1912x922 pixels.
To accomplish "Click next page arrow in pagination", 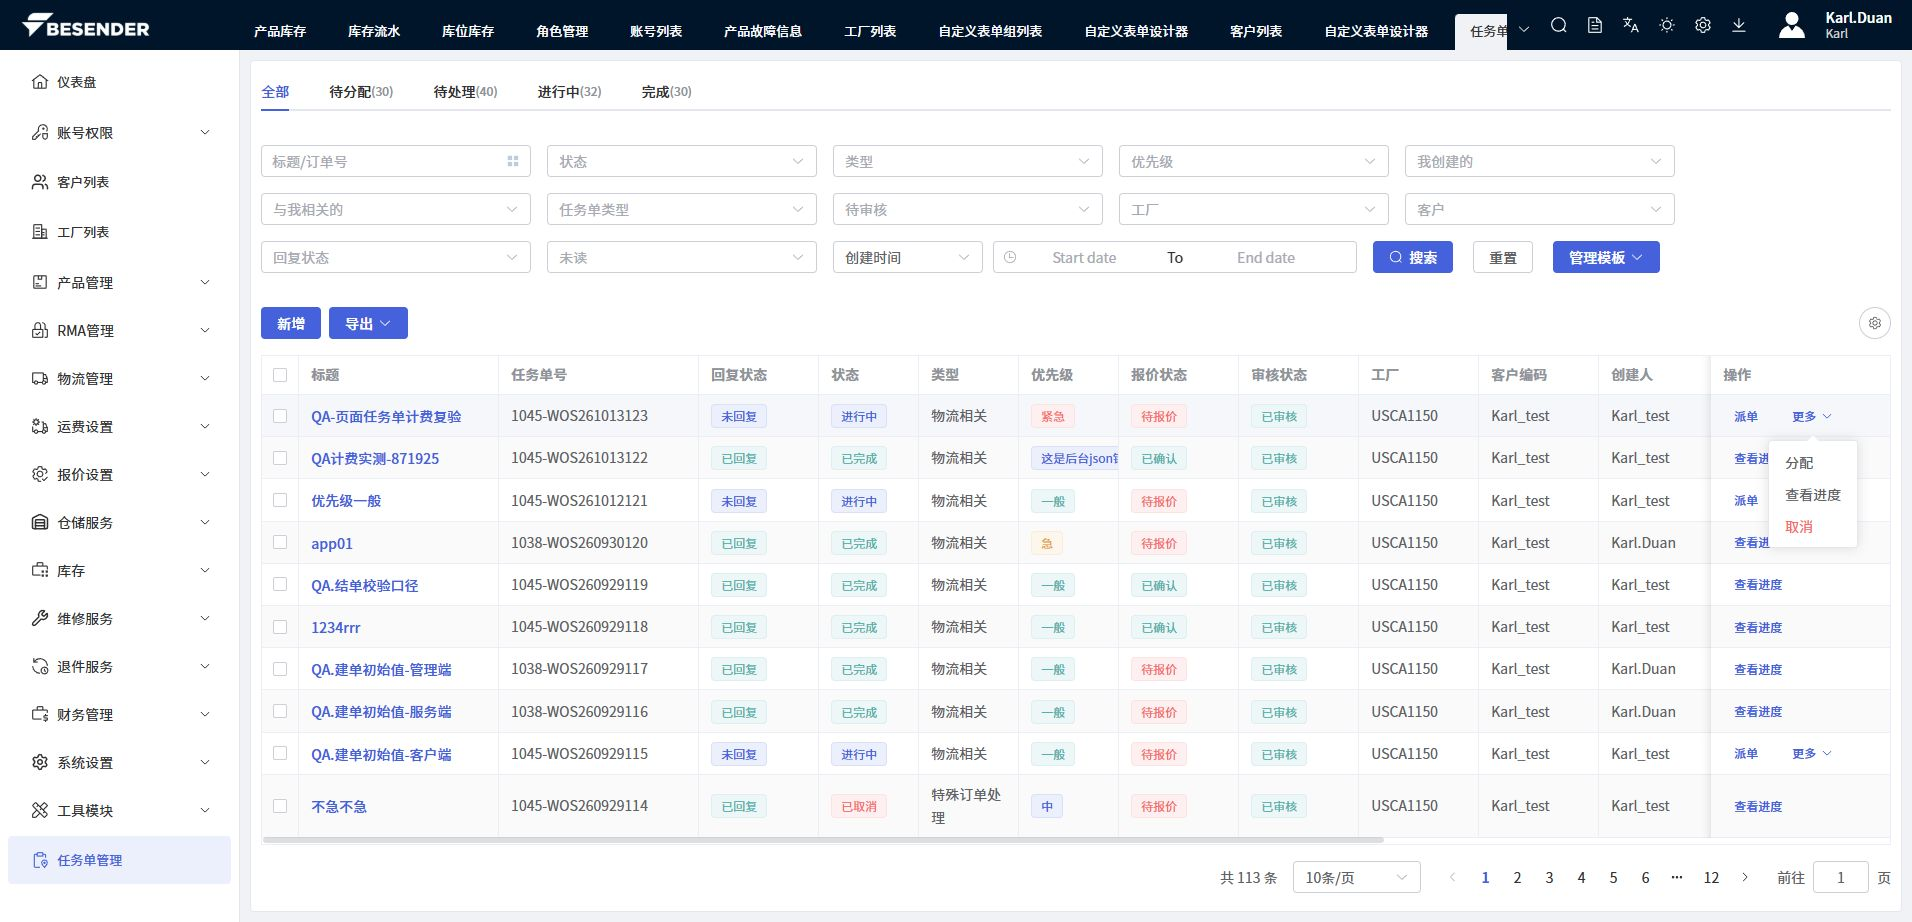I will point(1745,877).
